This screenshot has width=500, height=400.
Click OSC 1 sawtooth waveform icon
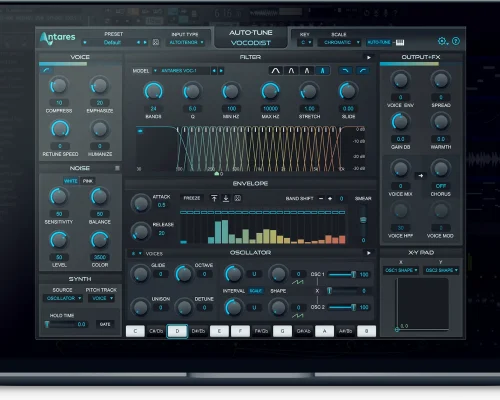297,282
